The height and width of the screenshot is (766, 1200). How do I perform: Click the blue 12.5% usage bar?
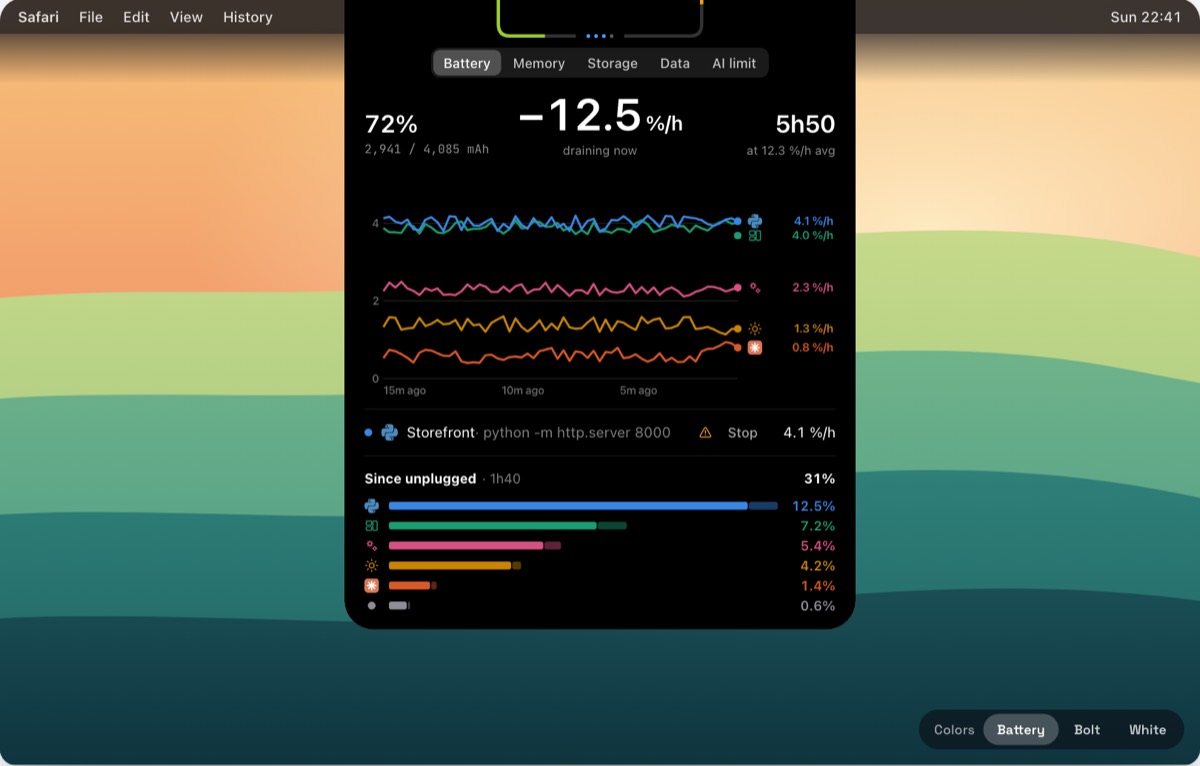point(583,506)
